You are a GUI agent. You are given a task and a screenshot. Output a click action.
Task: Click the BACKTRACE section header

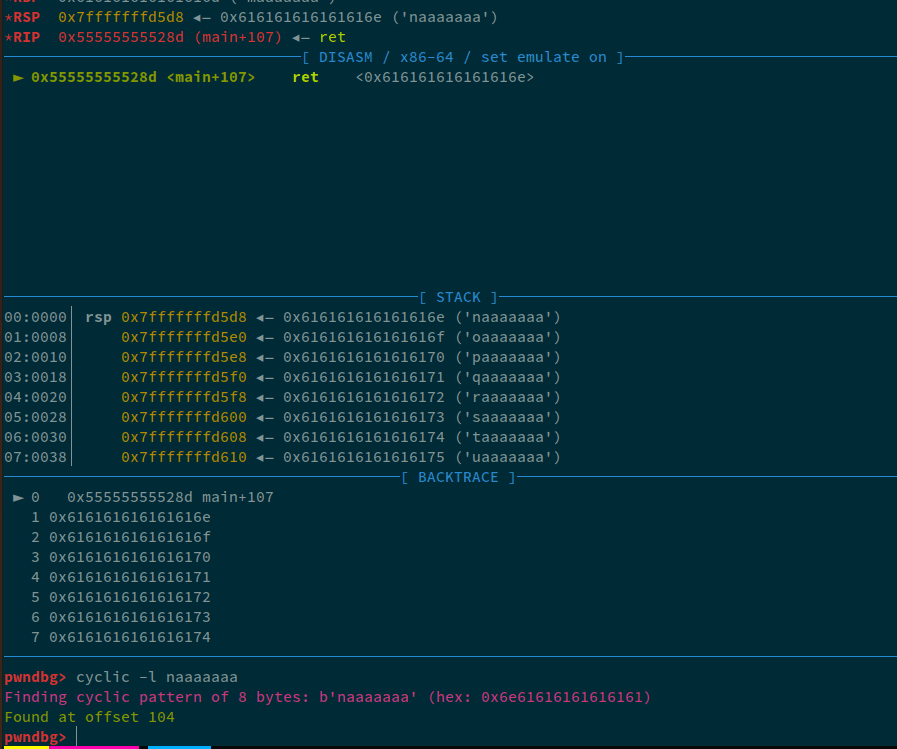458,477
